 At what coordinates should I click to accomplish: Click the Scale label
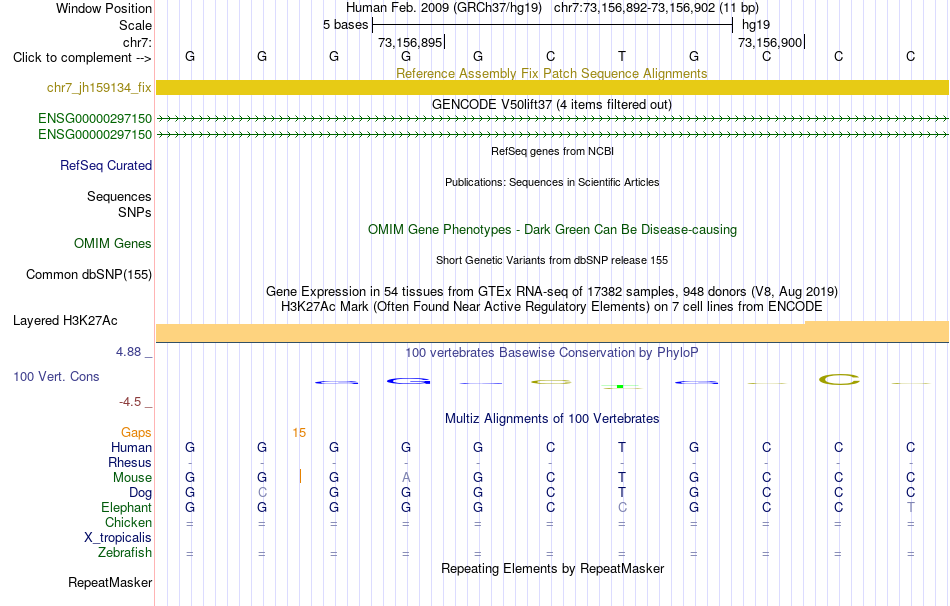(135, 25)
